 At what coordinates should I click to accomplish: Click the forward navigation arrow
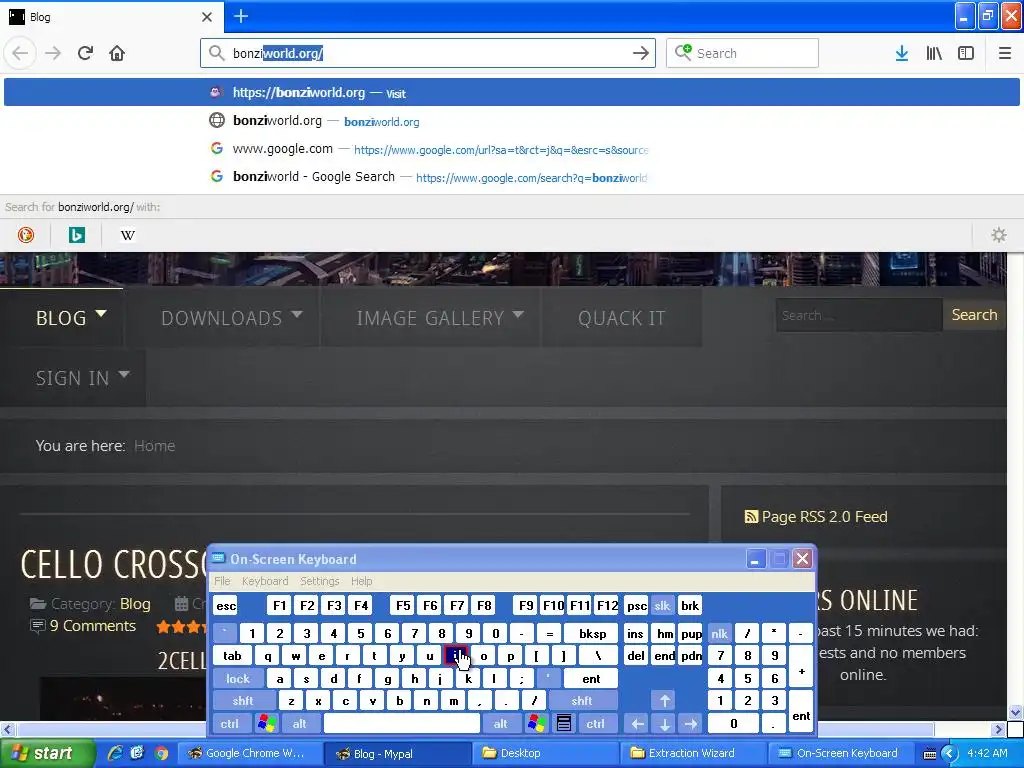(x=53, y=53)
